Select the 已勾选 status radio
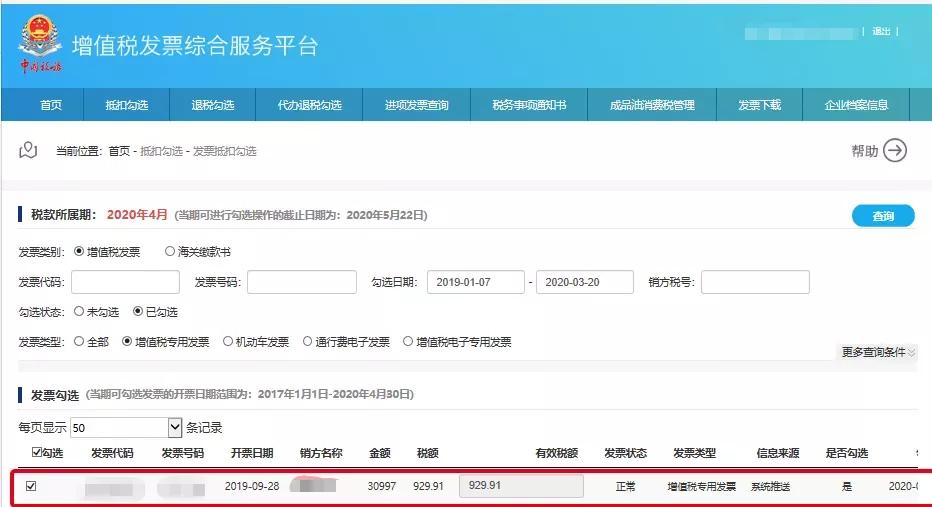 coord(138,311)
